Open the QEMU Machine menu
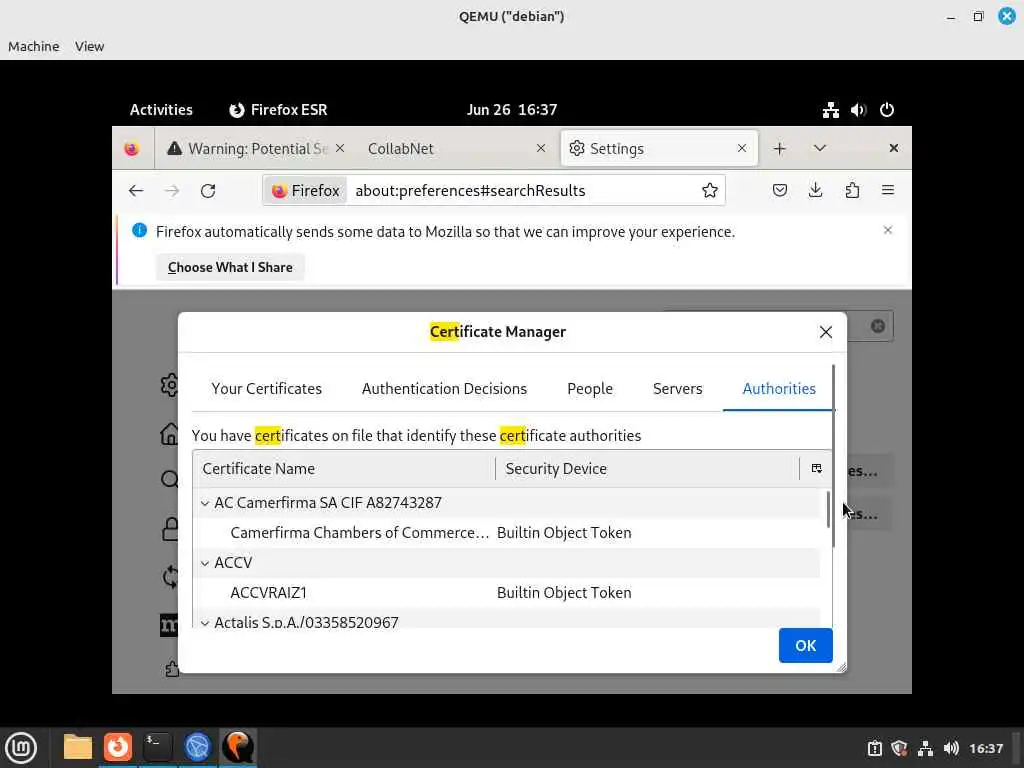The image size is (1024, 768). [x=33, y=46]
